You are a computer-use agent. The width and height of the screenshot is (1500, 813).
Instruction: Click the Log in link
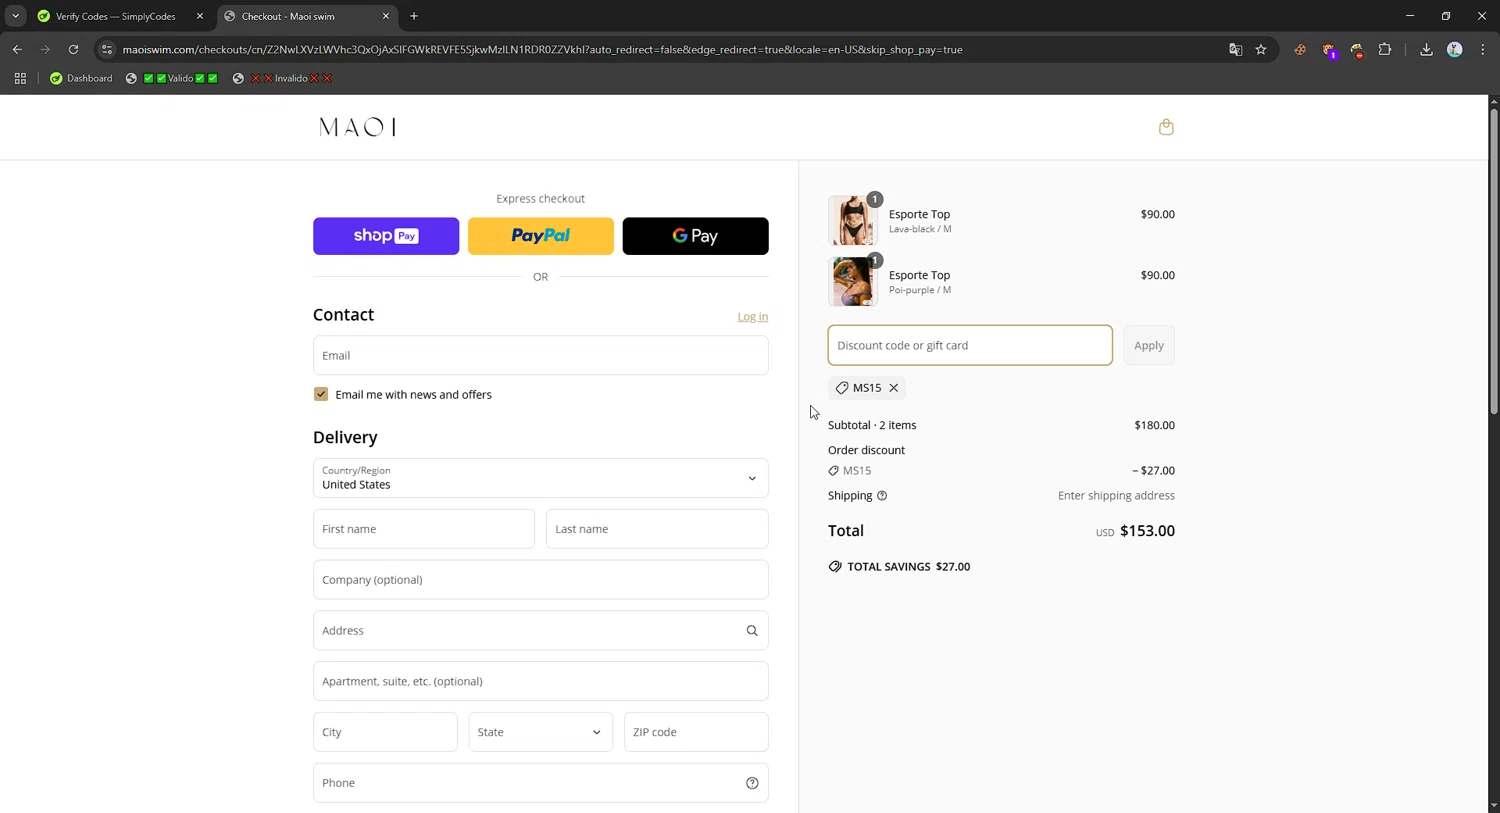coord(753,317)
